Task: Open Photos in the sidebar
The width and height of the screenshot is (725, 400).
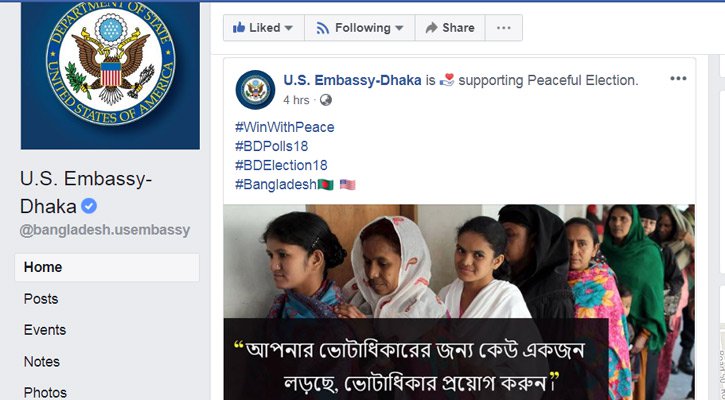Action: pos(45,392)
